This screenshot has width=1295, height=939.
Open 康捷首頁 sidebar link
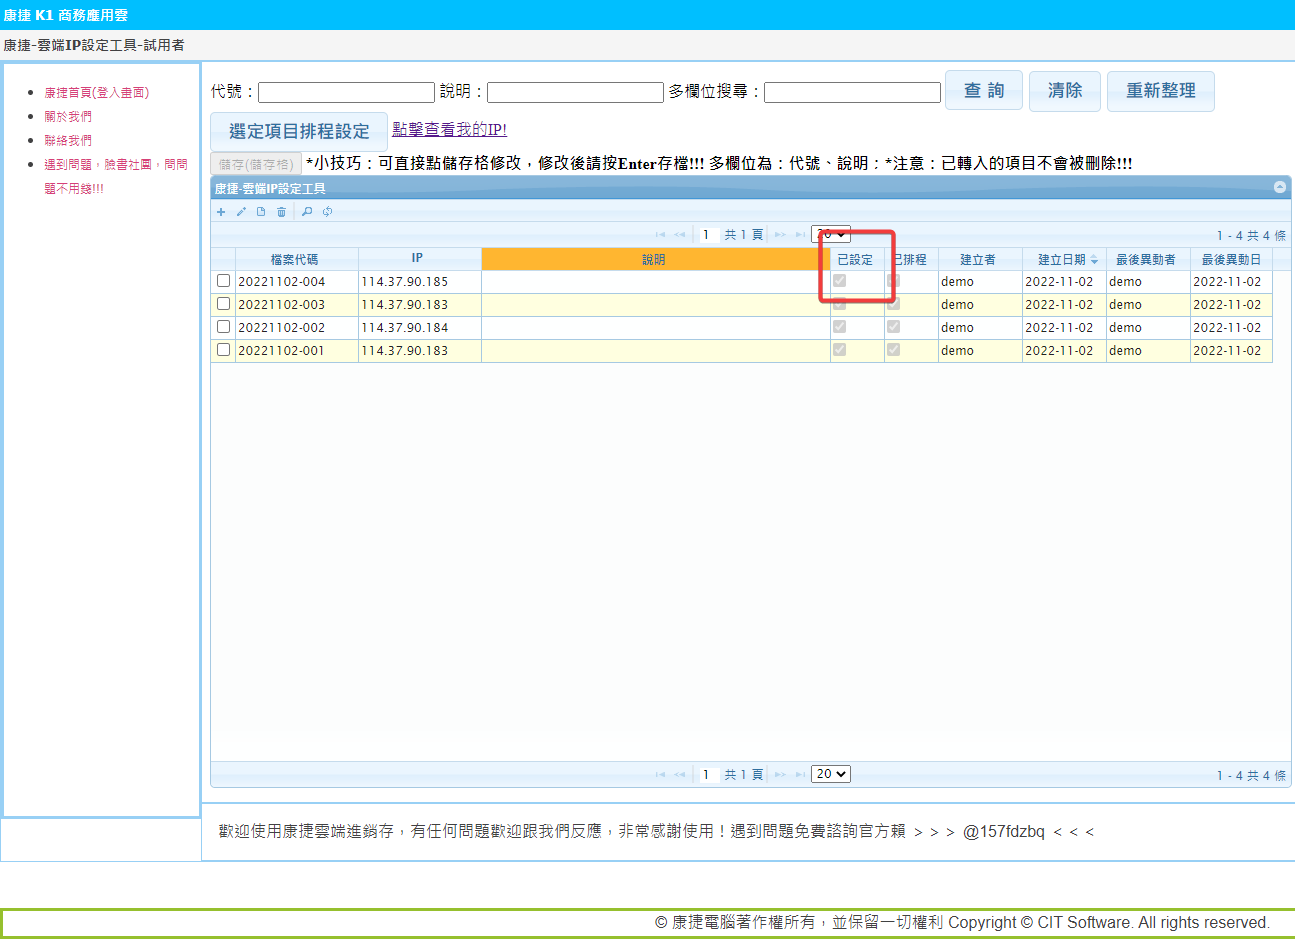click(x=96, y=92)
